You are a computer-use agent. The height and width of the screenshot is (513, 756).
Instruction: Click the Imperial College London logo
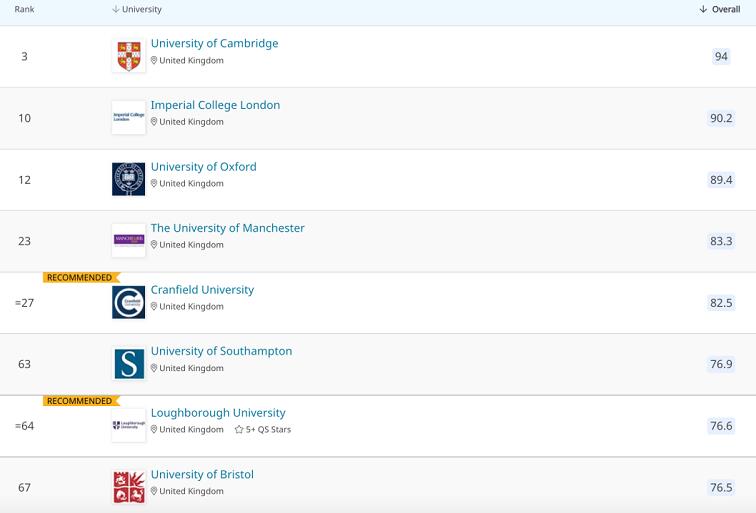coord(128,117)
